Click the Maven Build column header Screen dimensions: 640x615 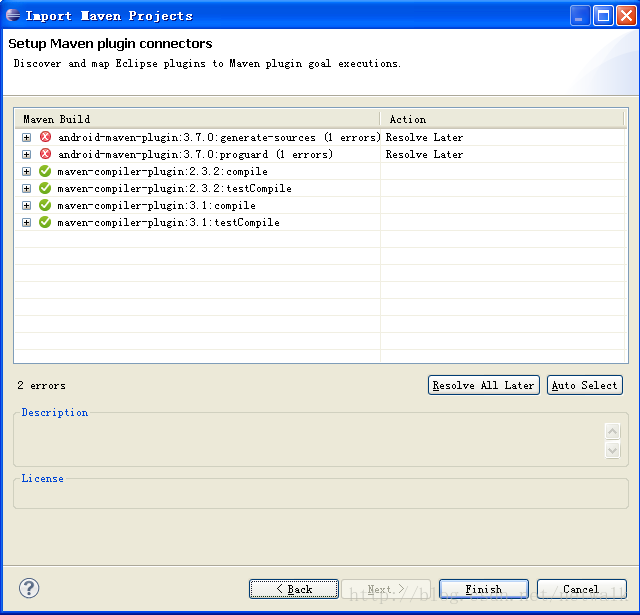(x=198, y=119)
